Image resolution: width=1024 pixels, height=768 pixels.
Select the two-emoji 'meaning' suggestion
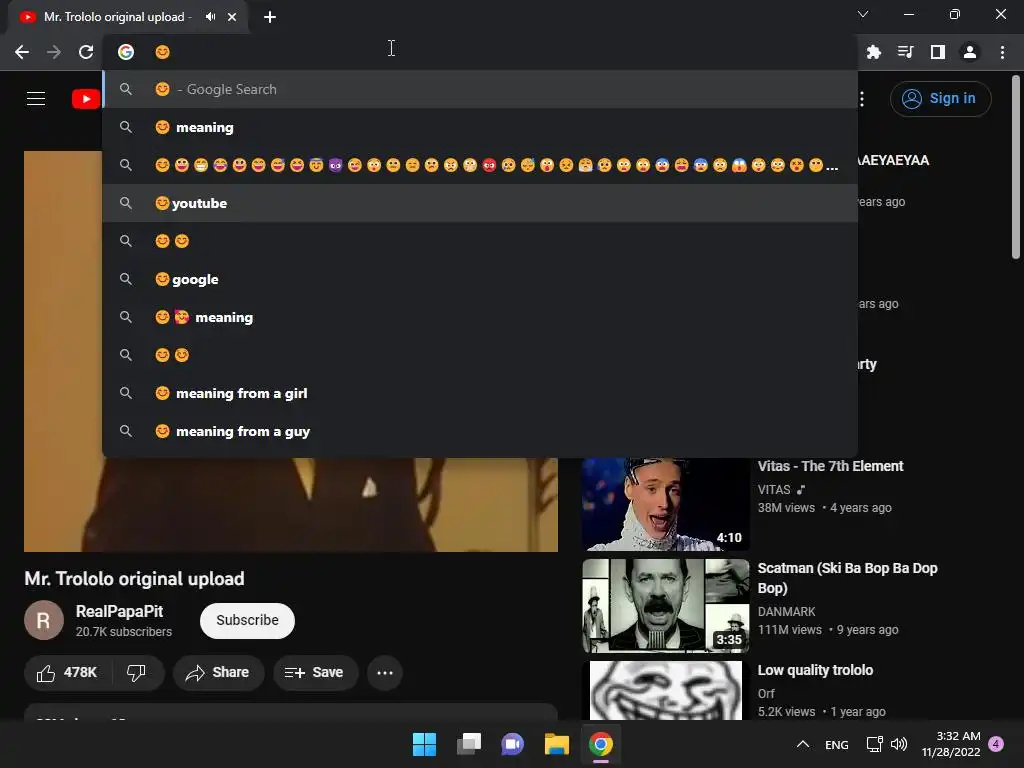(480, 317)
